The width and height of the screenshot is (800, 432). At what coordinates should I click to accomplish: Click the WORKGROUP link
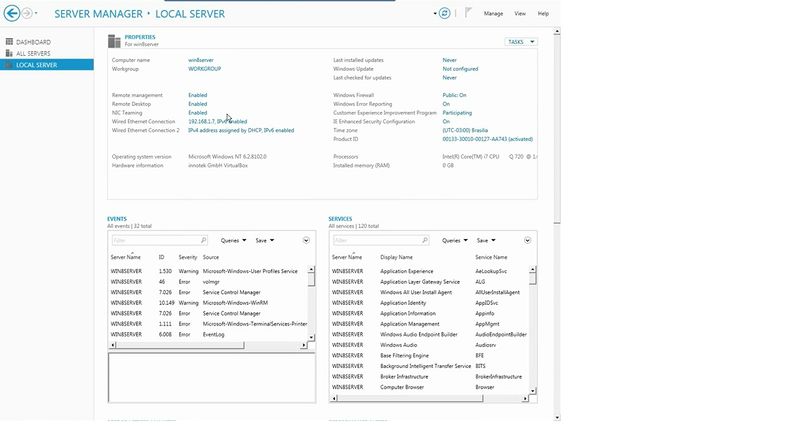point(205,69)
